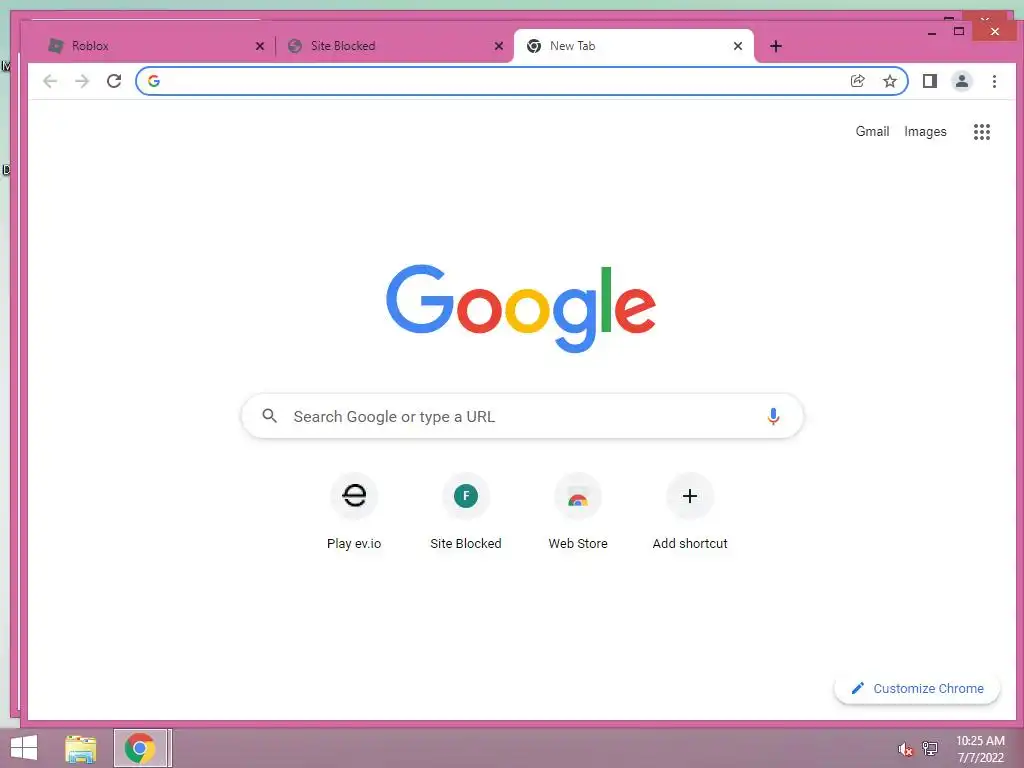Open the Google apps grid
Viewport: 1024px width, 768px height.
pos(982,132)
